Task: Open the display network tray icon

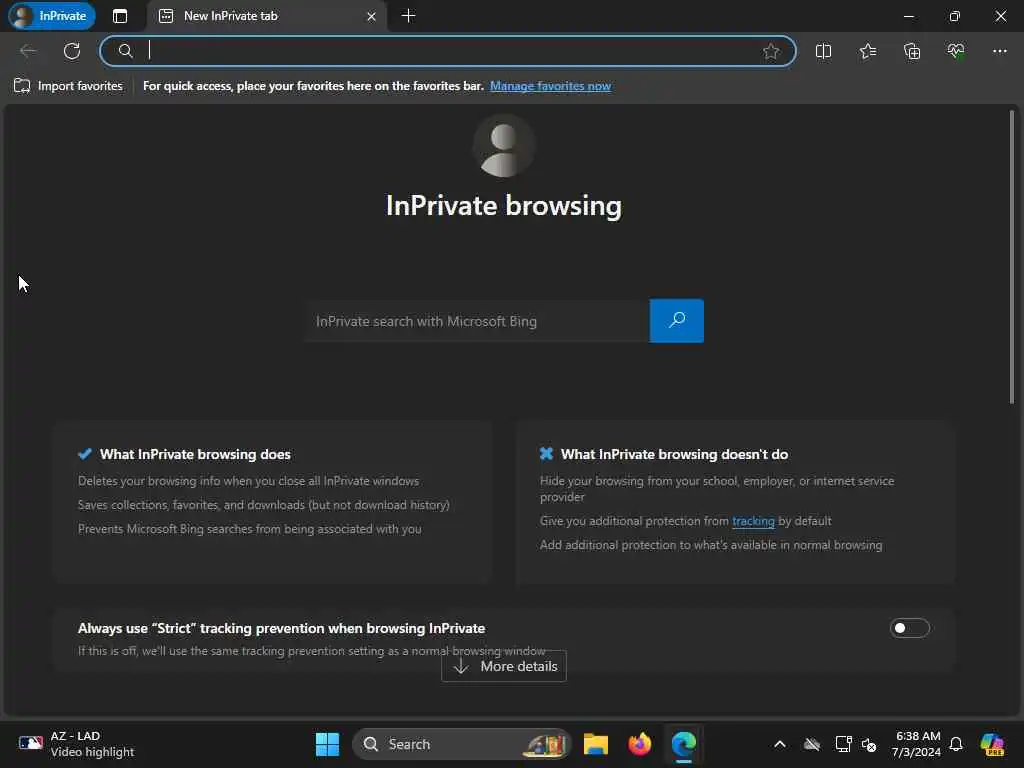Action: point(843,744)
